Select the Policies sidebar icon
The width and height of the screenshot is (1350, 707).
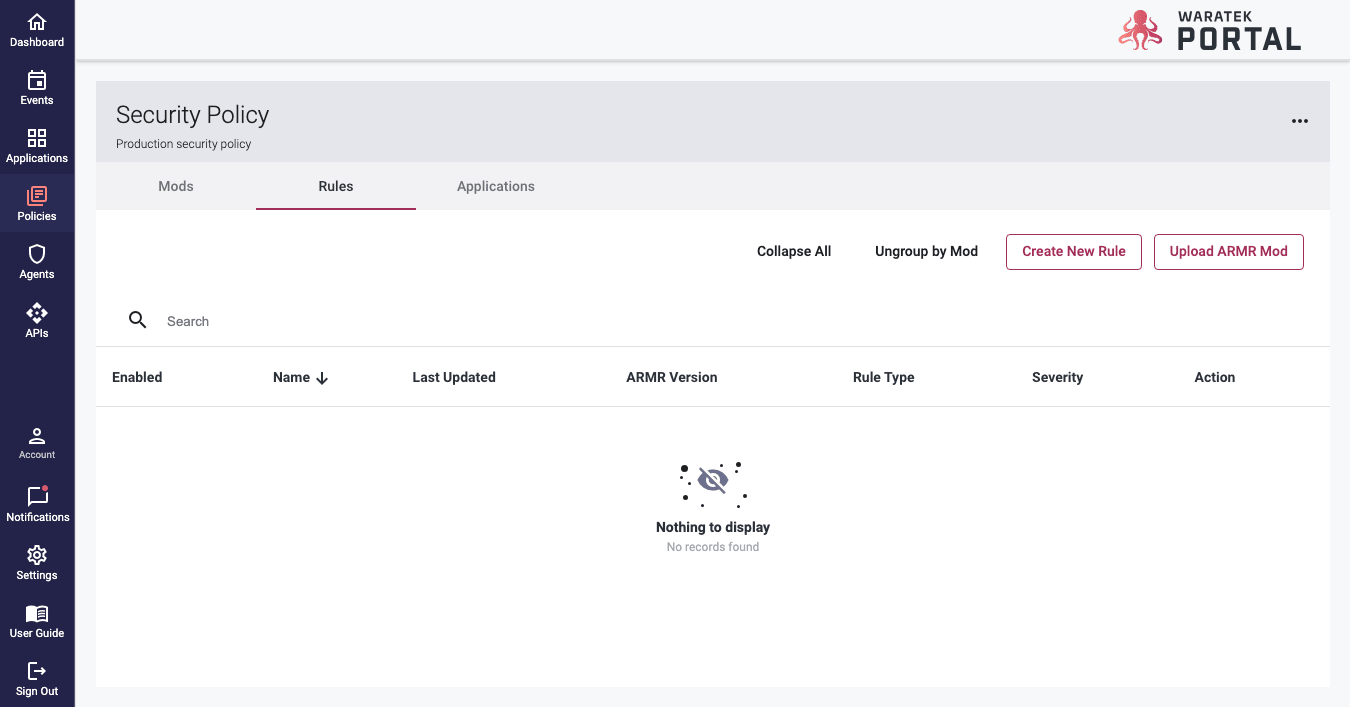[37, 197]
